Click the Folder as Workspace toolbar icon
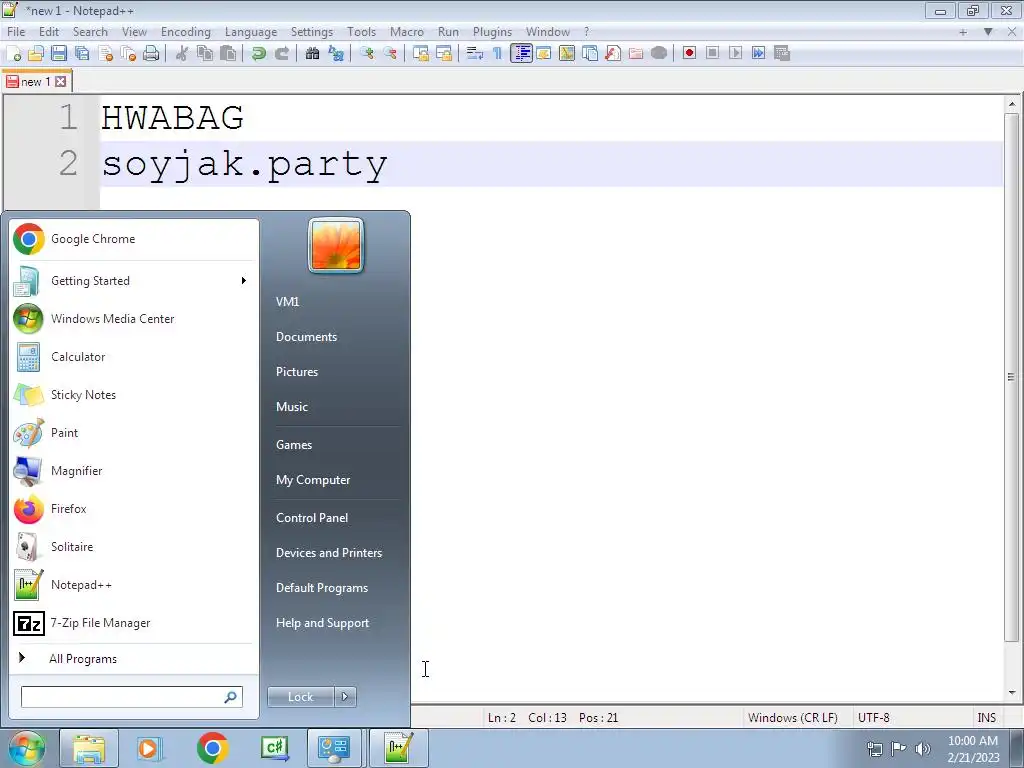The width and height of the screenshot is (1024, 768). (x=635, y=54)
